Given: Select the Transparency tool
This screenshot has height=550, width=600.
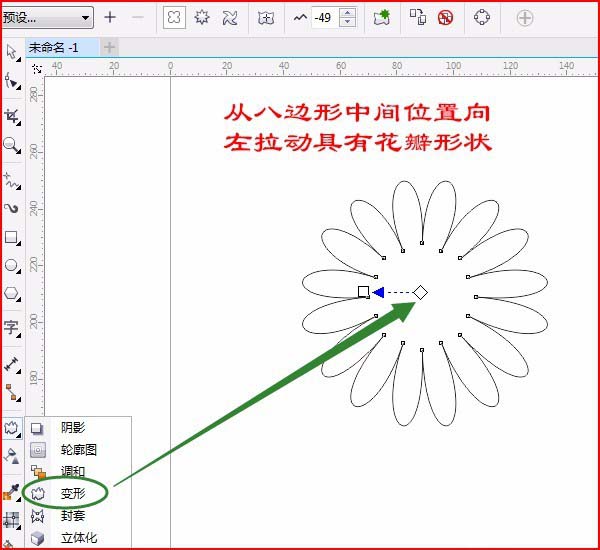Looking at the screenshot, I should 11,456.
